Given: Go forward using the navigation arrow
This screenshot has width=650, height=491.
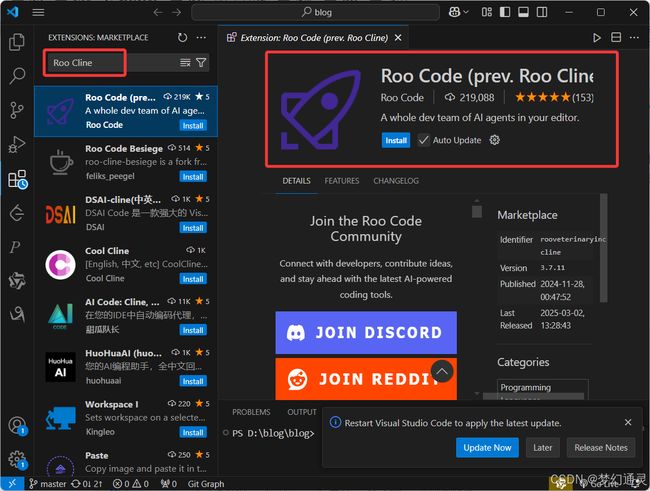Looking at the screenshot, I should (177, 12).
